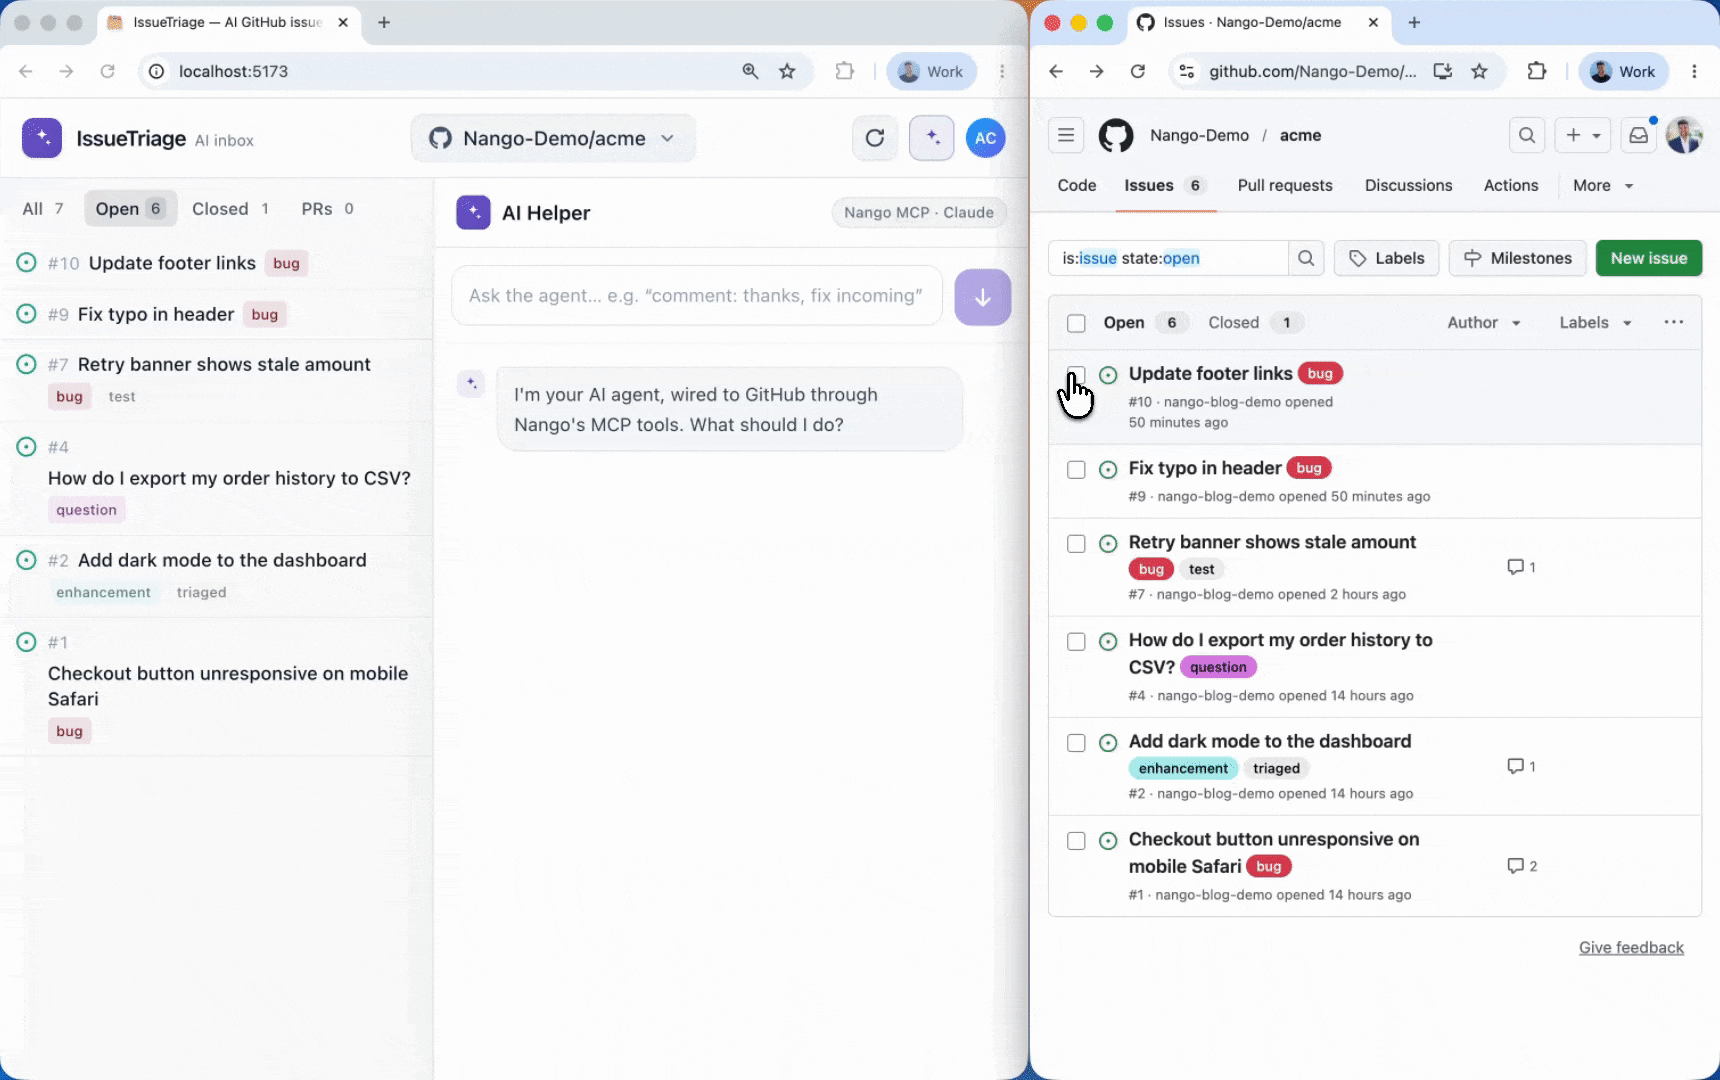This screenshot has width=1720, height=1080.
Task: Open the AC avatar in IssueTriage
Action: 985,138
